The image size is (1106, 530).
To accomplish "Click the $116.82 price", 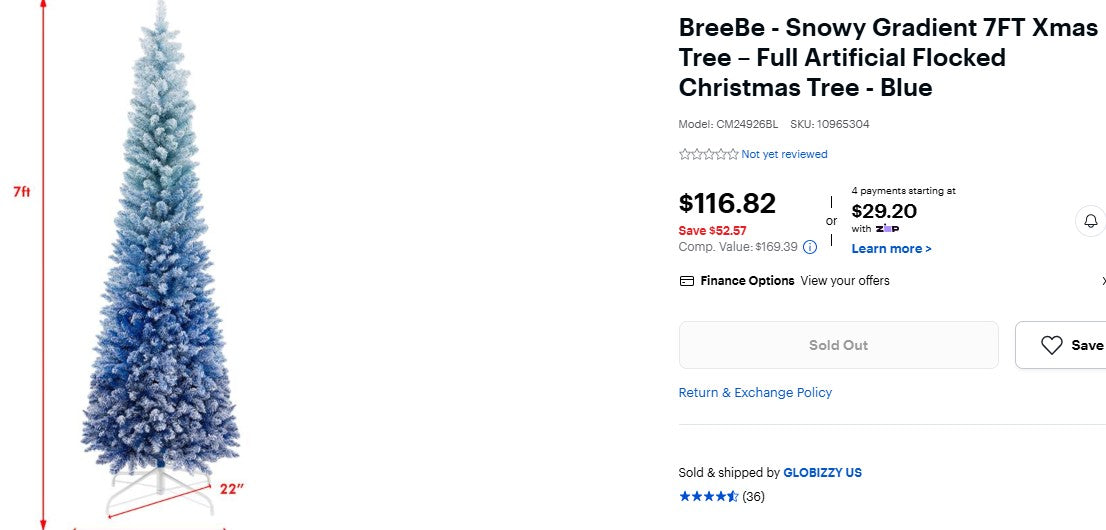I will (727, 204).
